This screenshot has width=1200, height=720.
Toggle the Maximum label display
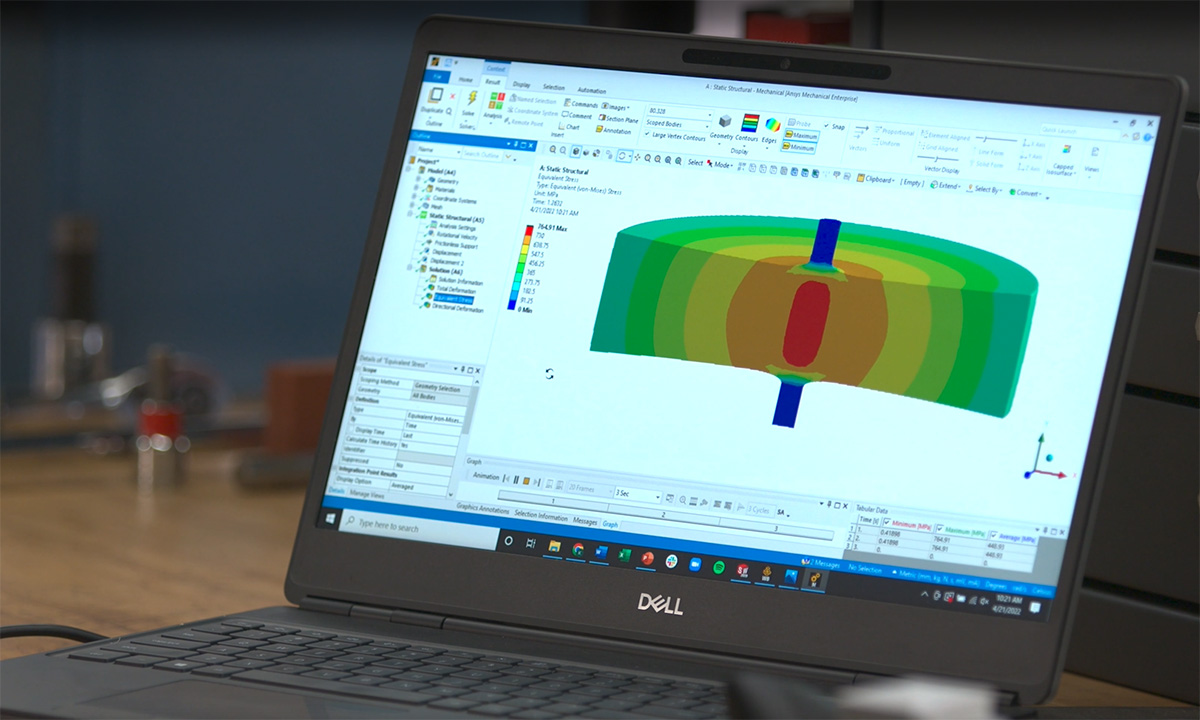804,135
